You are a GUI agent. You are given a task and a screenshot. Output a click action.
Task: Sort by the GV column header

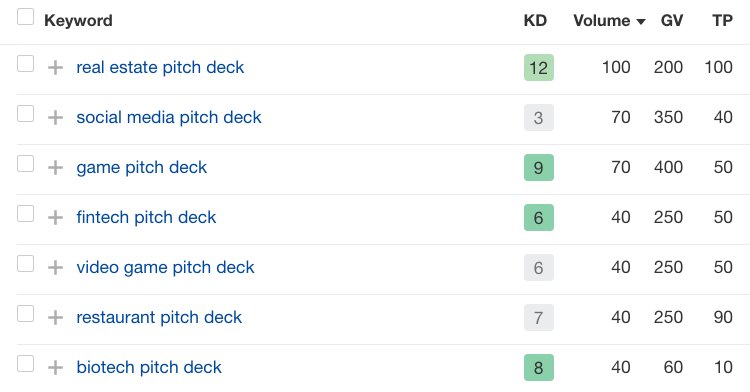(672, 21)
